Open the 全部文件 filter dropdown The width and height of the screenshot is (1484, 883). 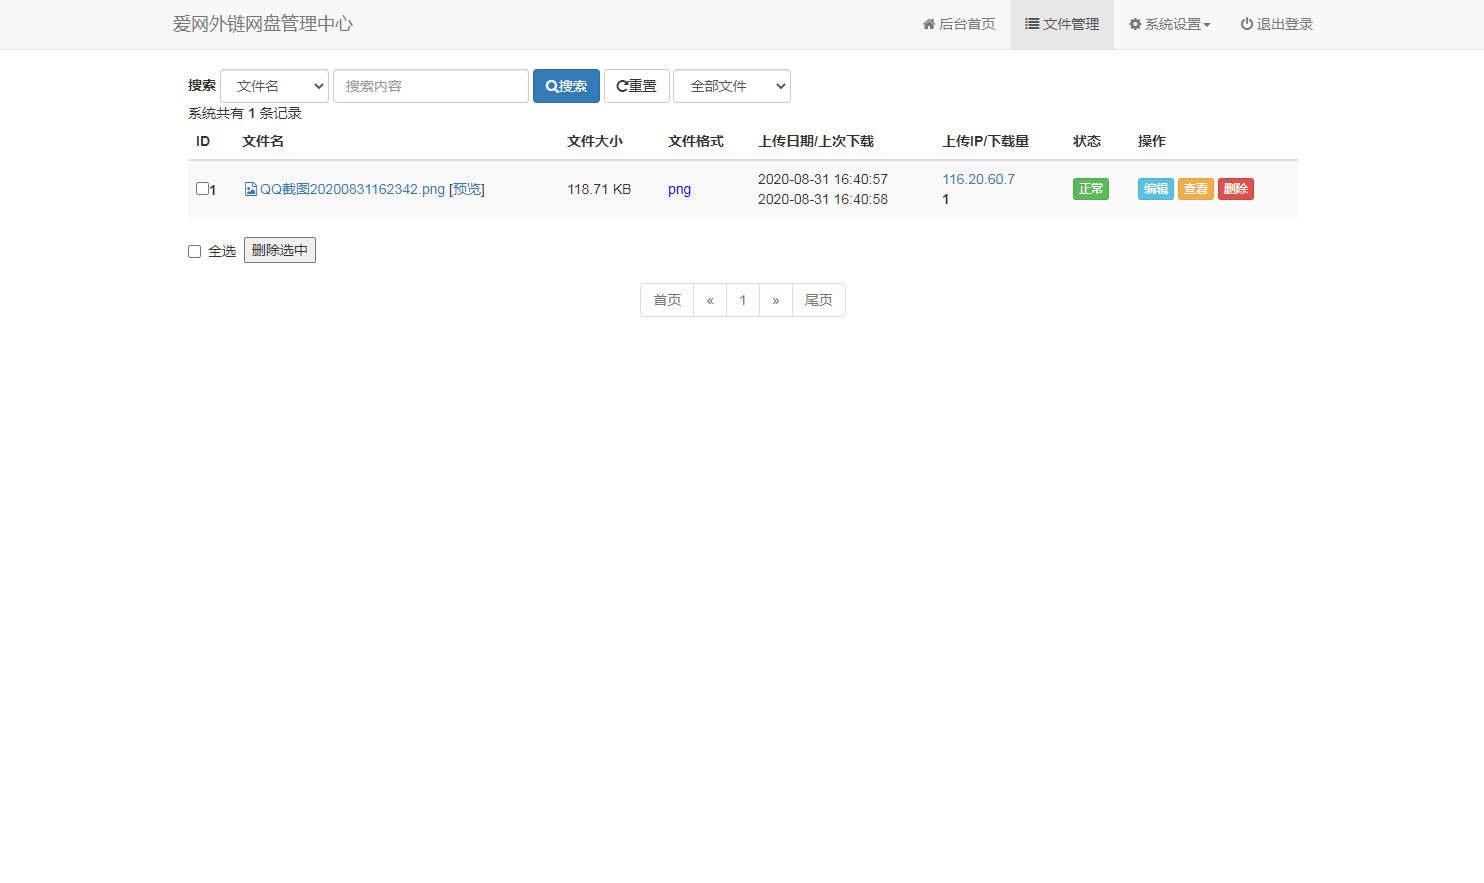tap(731, 86)
